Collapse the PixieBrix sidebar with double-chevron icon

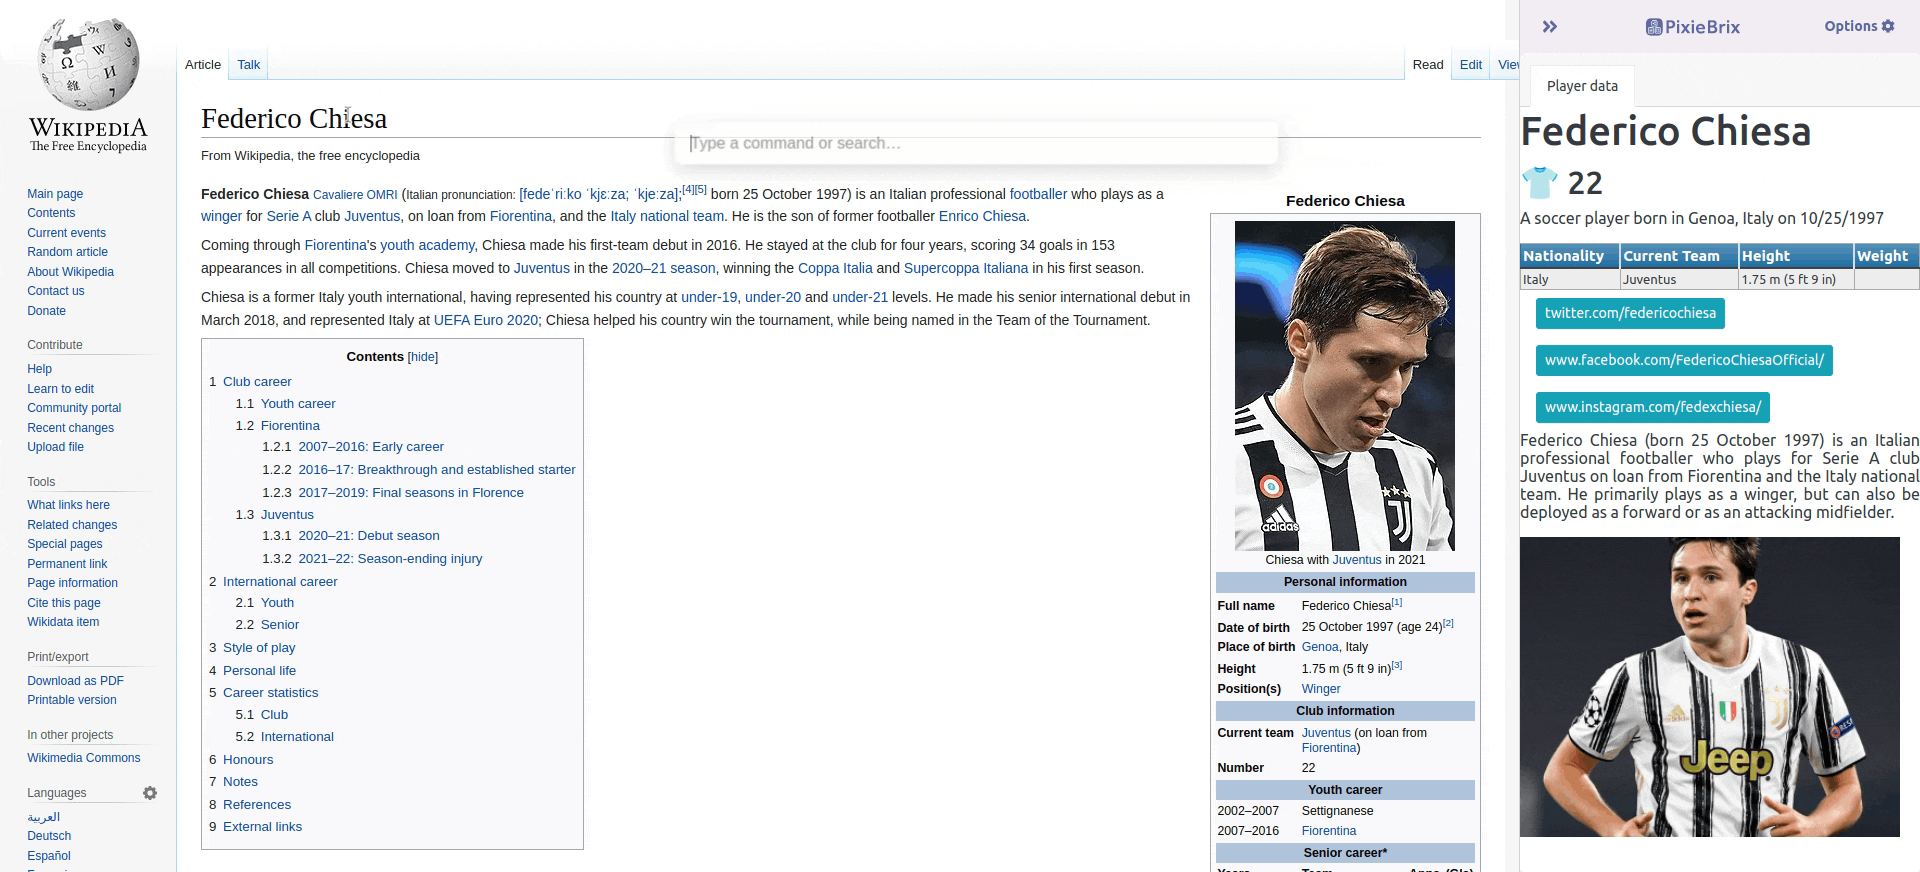[1550, 27]
